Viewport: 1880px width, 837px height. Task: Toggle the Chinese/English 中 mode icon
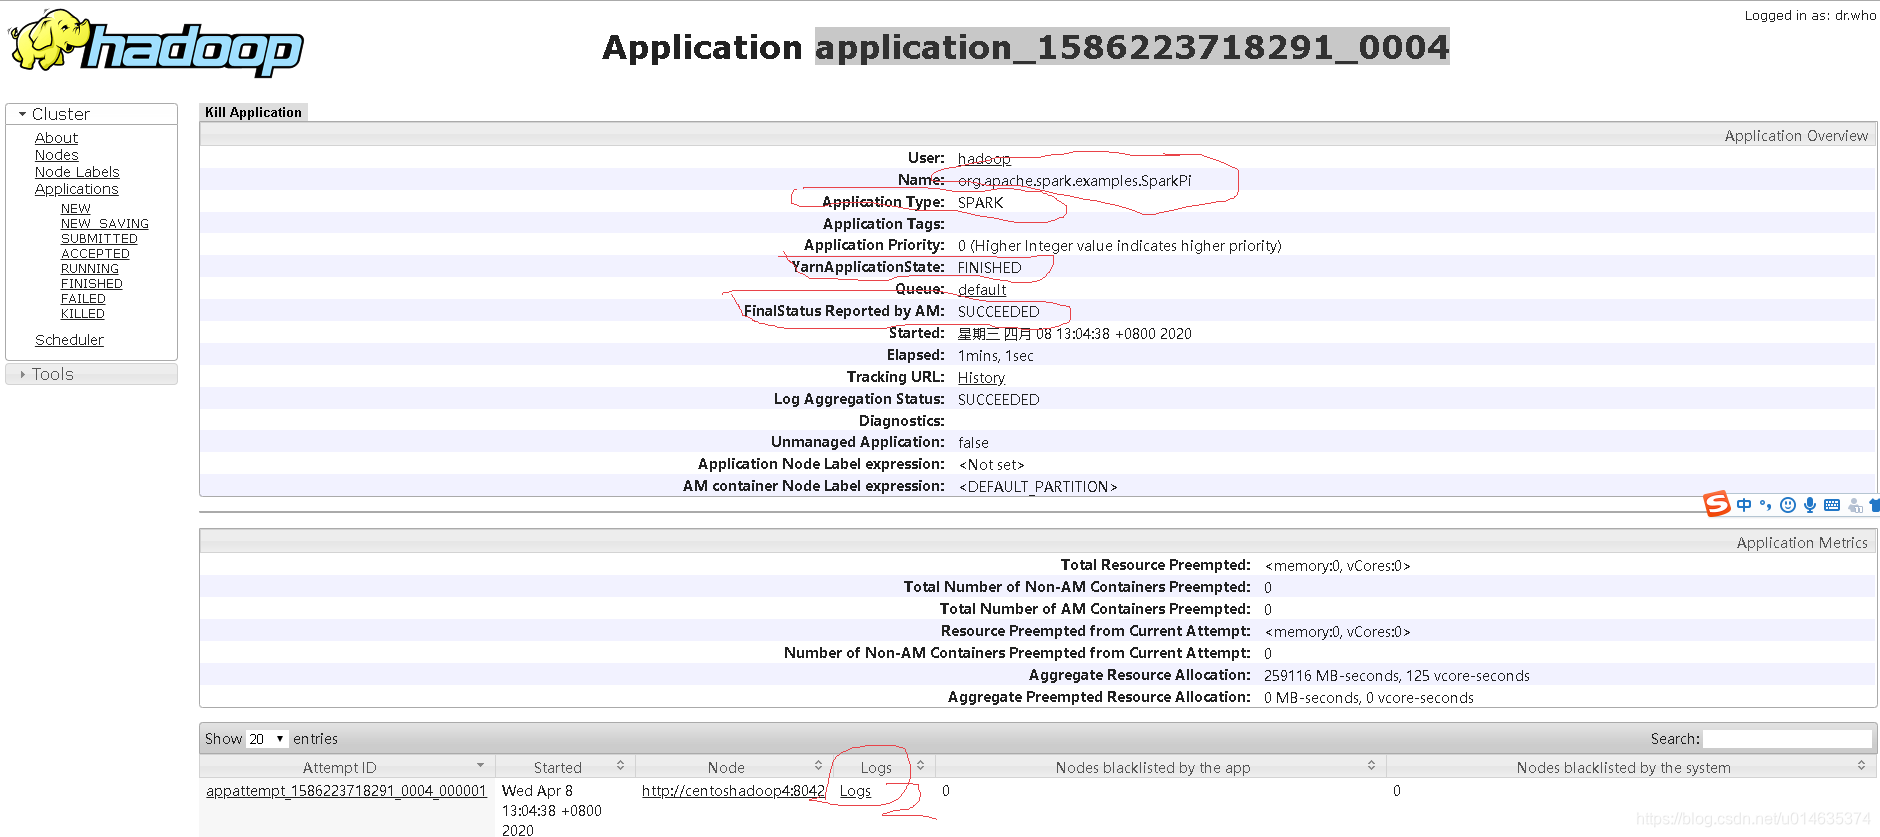(1744, 505)
